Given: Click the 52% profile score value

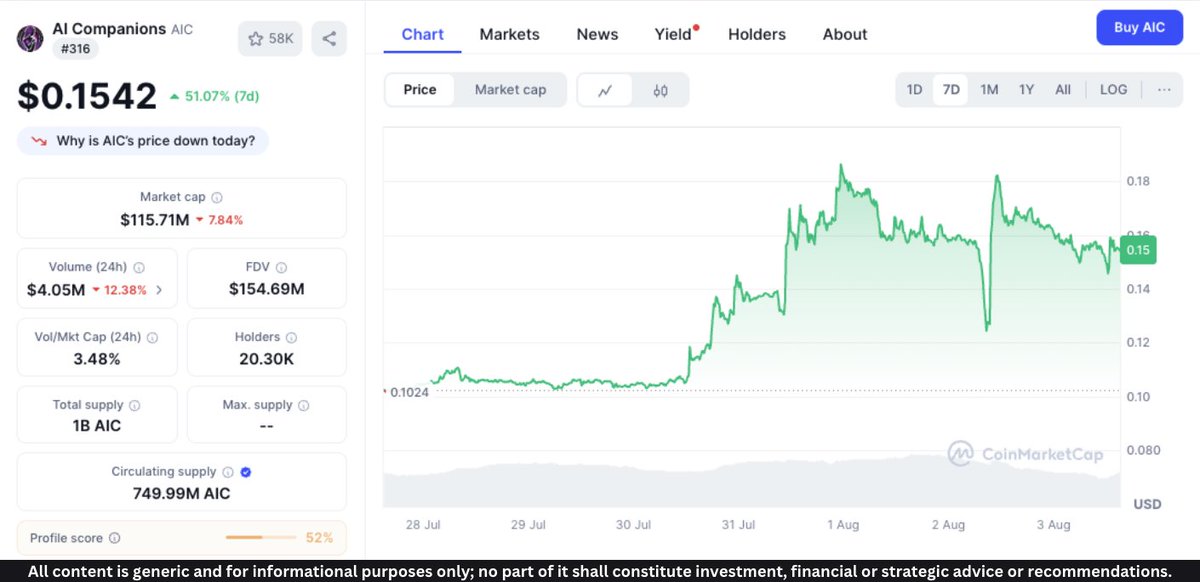Looking at the screenshot, I should [x=319, y=538].
